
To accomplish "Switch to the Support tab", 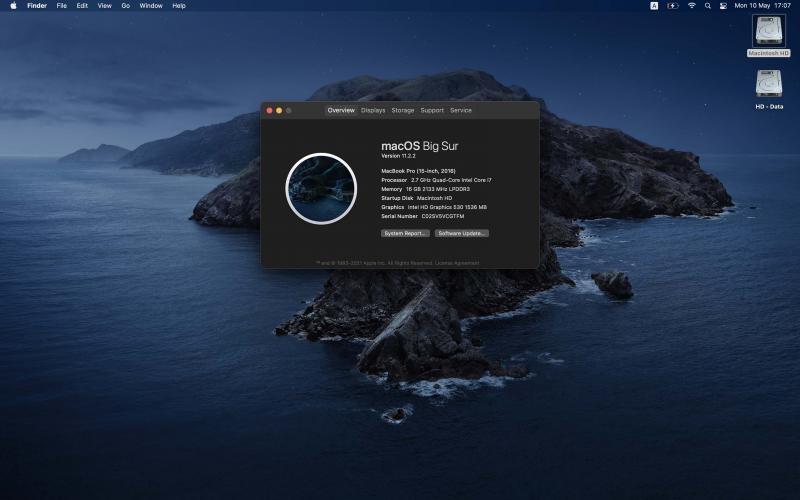I will point(432,110).
